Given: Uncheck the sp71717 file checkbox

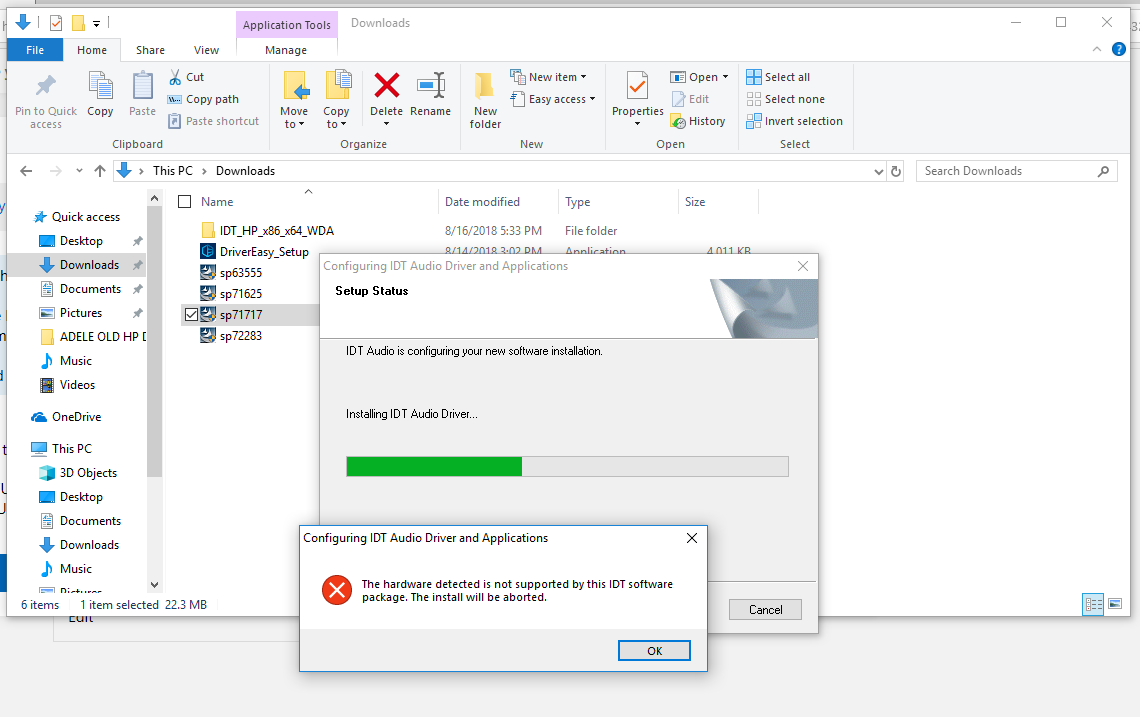Looking at the screenshot, I should 191,314.
